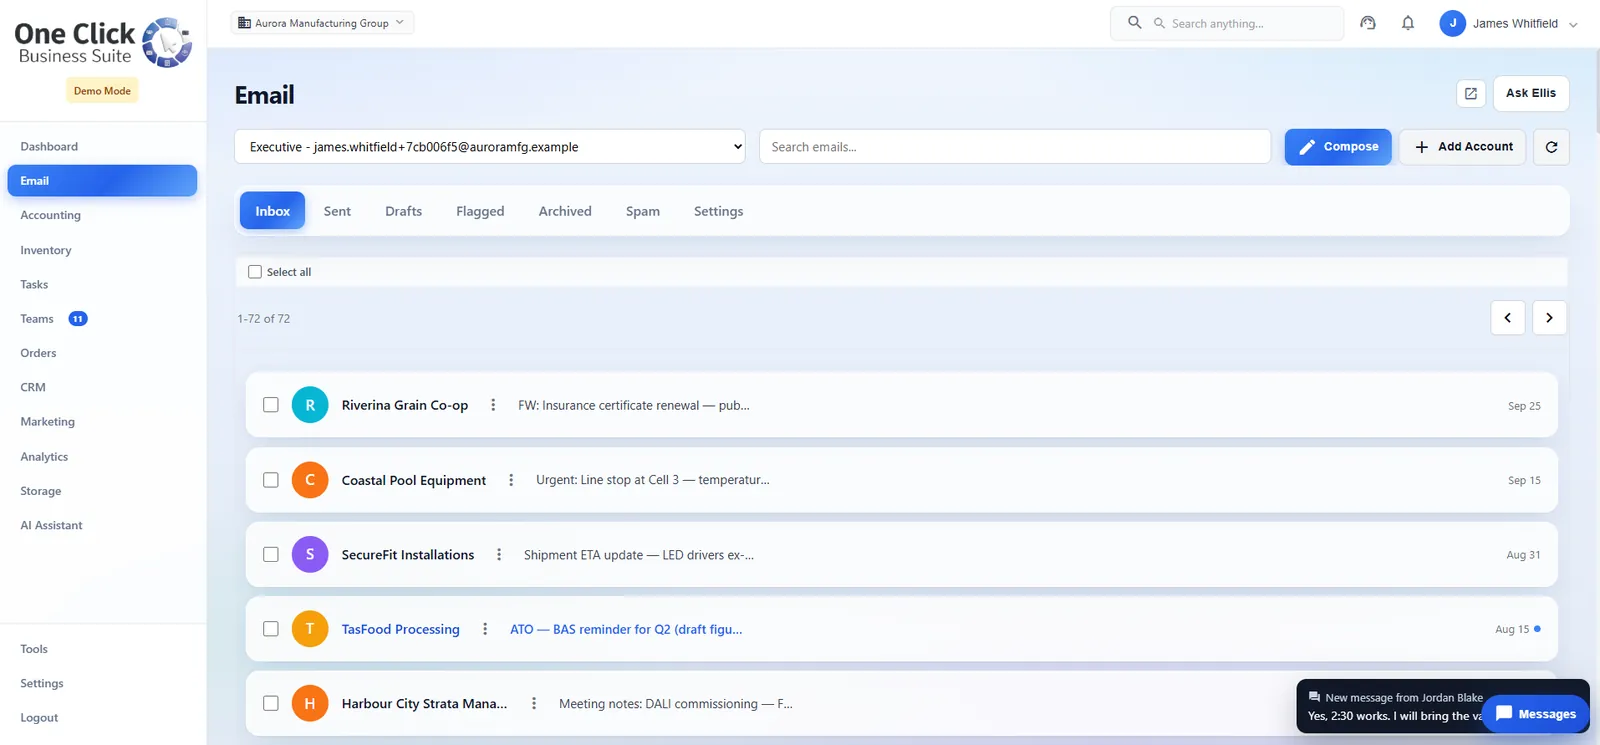Viewport: 1600px width, 745px height.
Task: Open email in a new window icon
Action: tap(1471, 93)
